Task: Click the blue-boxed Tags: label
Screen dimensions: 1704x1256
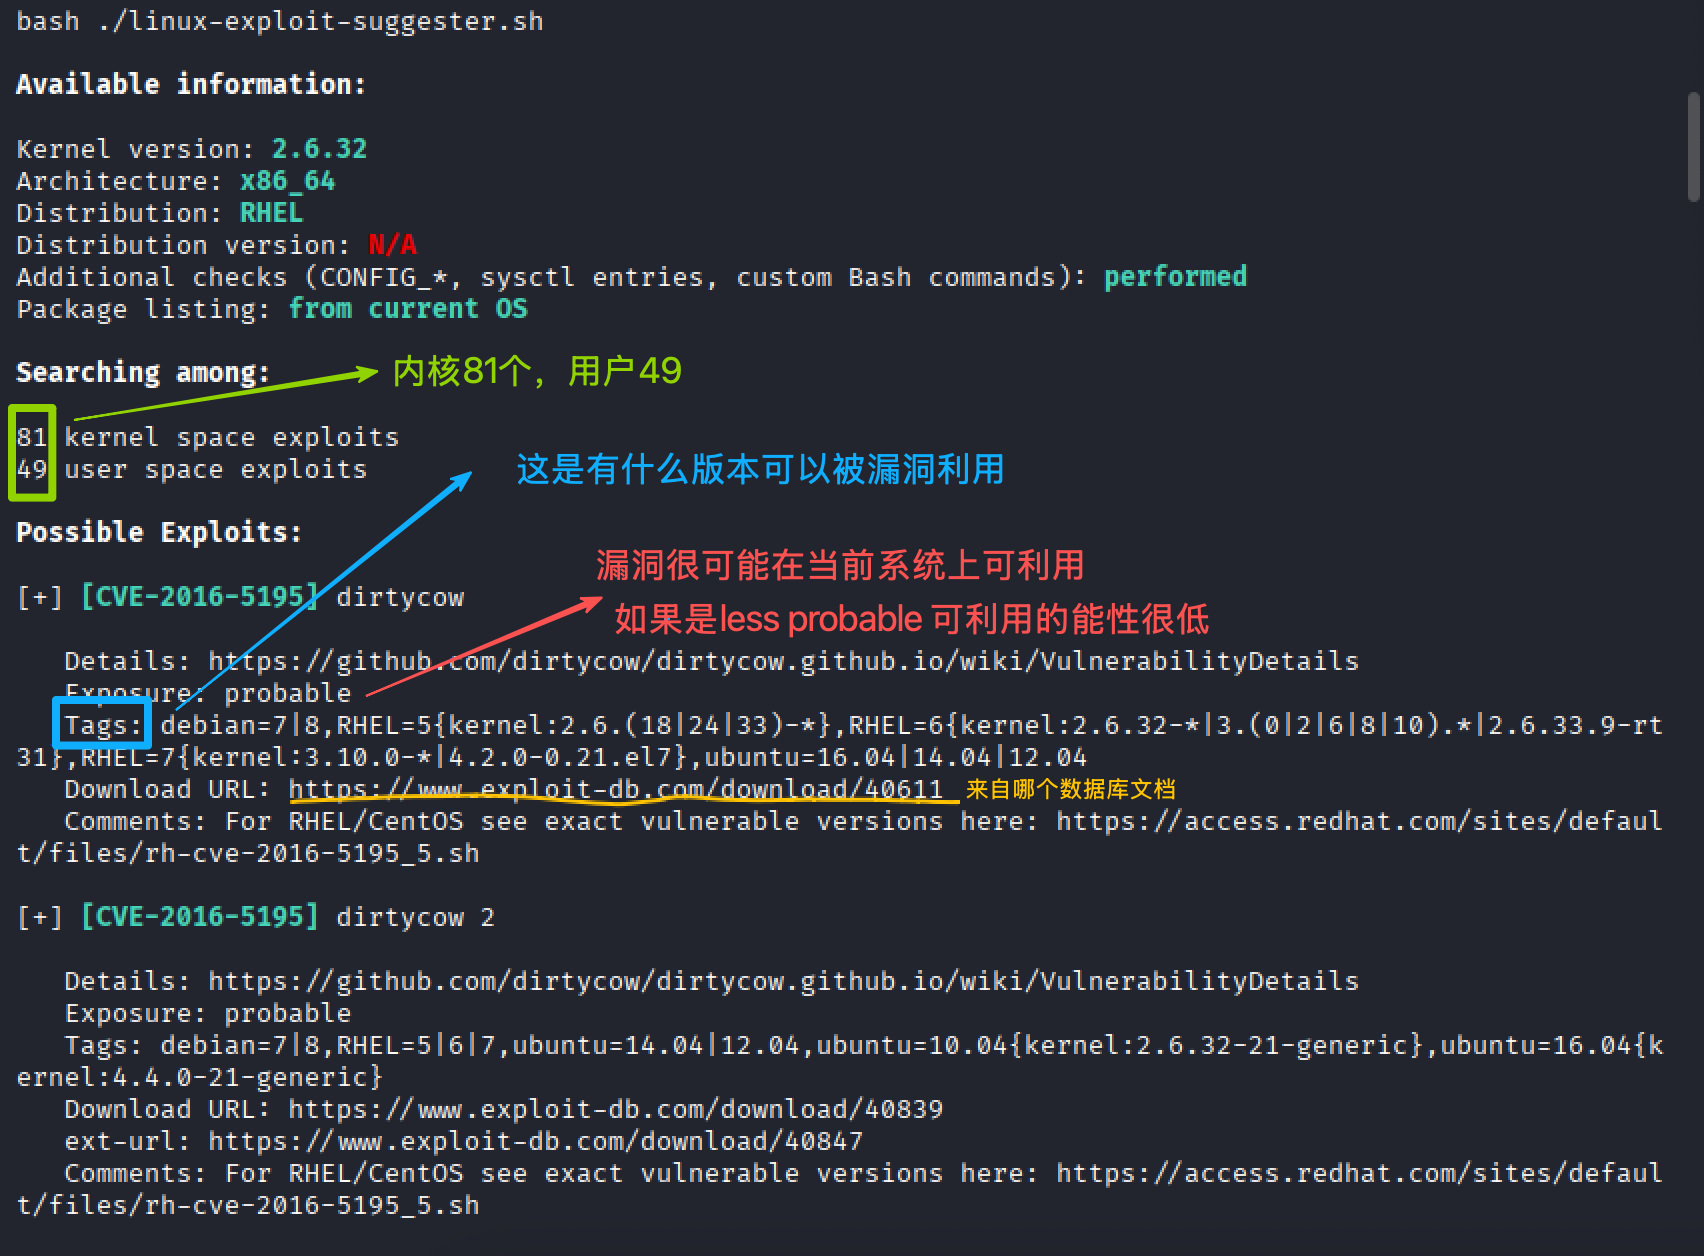Action: [102, 724]
